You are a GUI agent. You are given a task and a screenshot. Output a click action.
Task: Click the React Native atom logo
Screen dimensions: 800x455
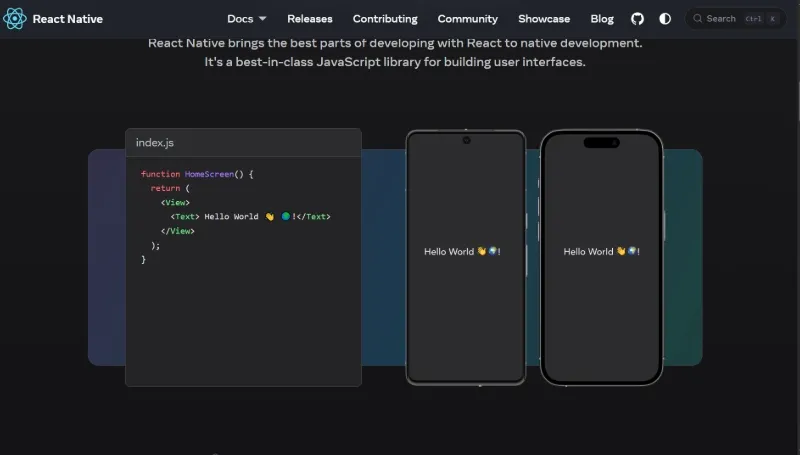click(14, 19)
